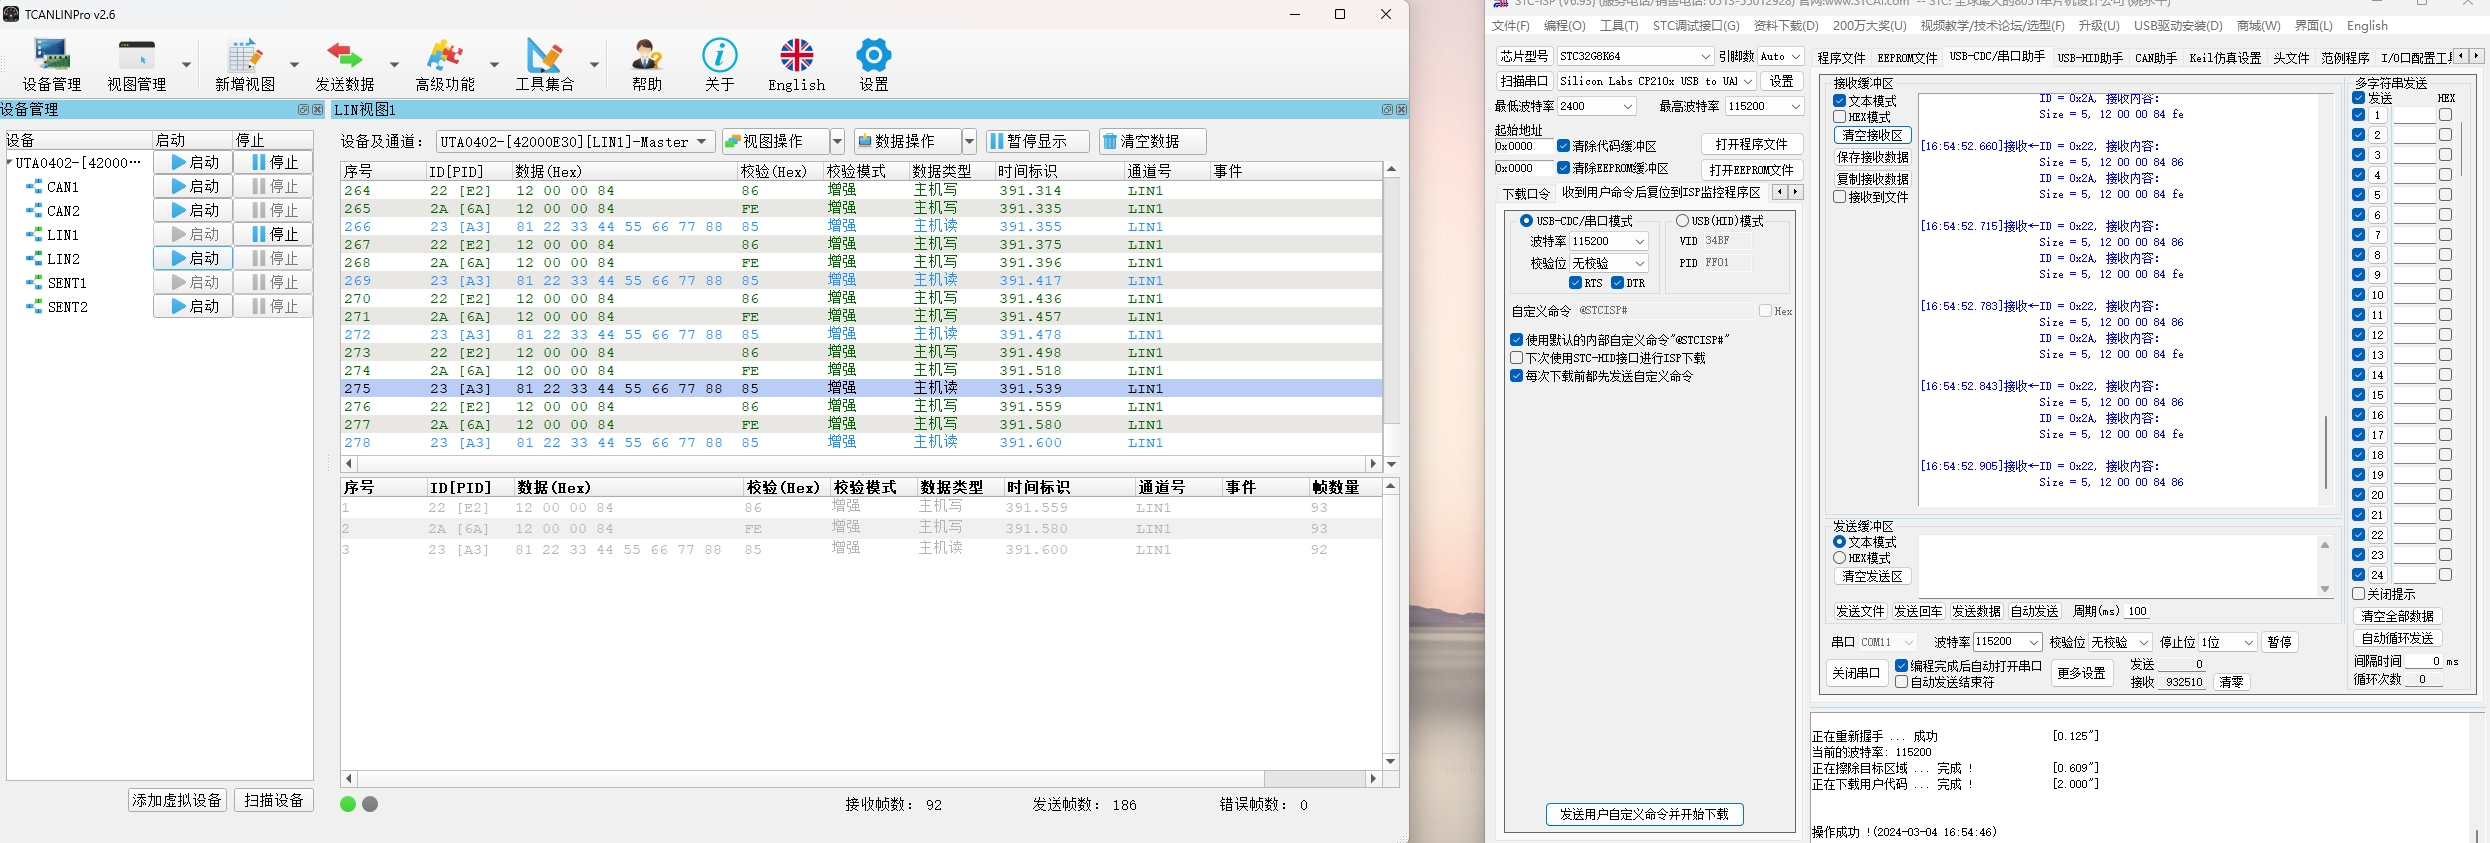Stop the UTA0402 device with 停止
This screenshot has height=843, width=2490.
tap(273, 162)
